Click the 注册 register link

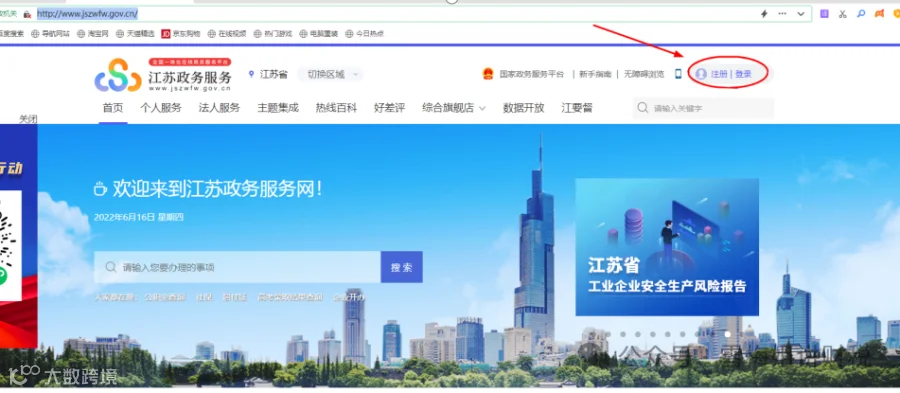coord(719,74)
